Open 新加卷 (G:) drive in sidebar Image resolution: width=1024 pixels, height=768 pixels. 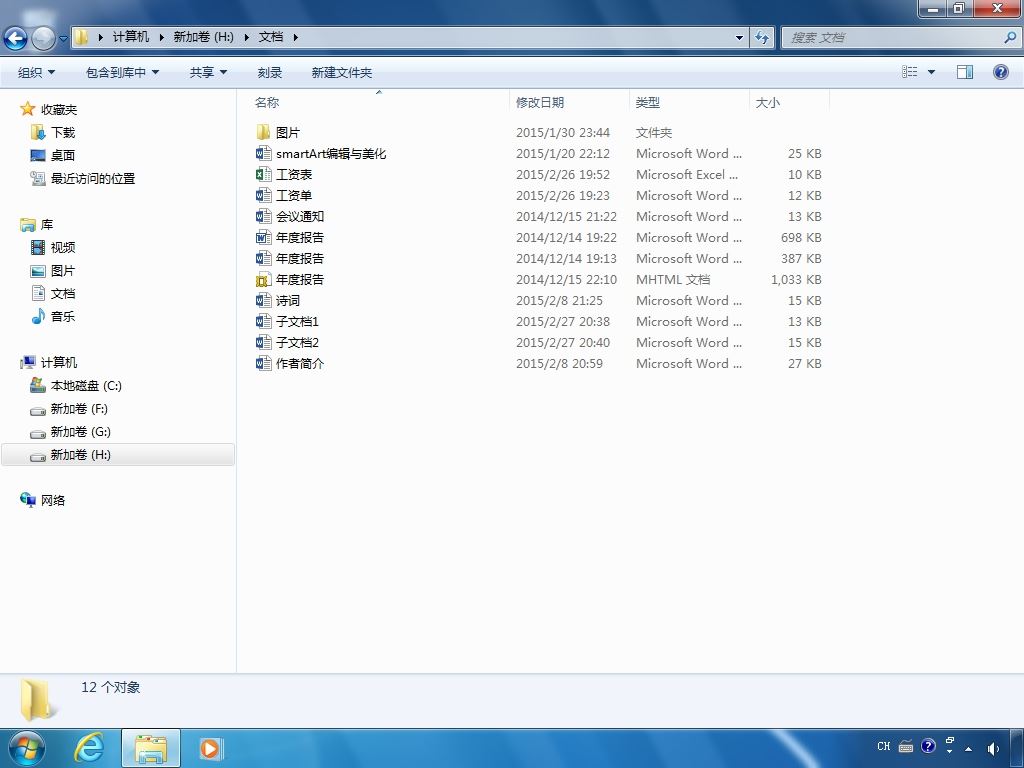click(80, 432)
